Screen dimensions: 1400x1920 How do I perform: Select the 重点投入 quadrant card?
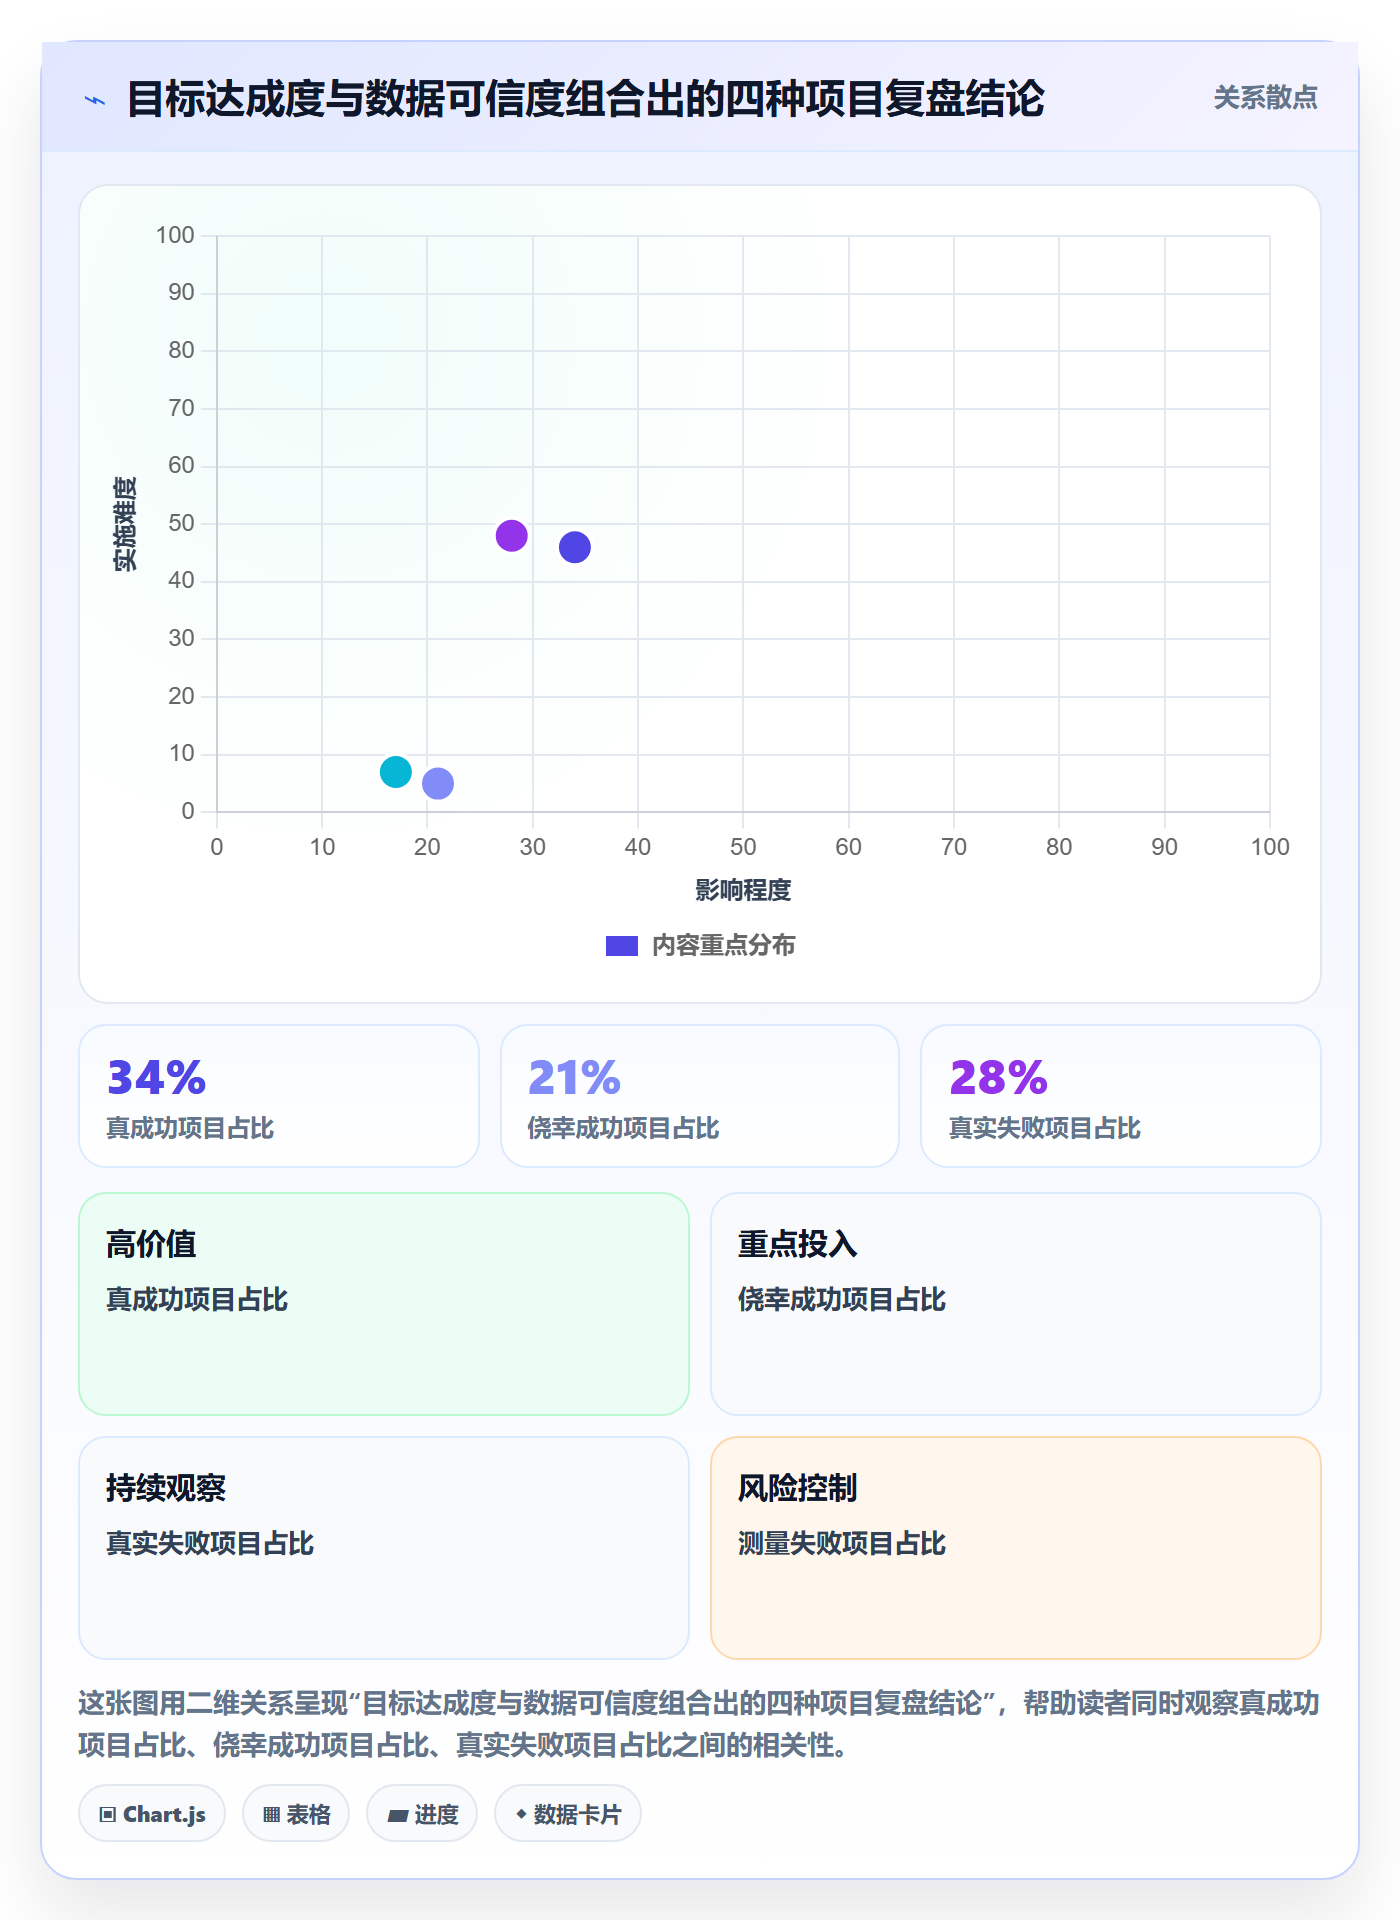pyautogui.click(x=1016, y=1304)
